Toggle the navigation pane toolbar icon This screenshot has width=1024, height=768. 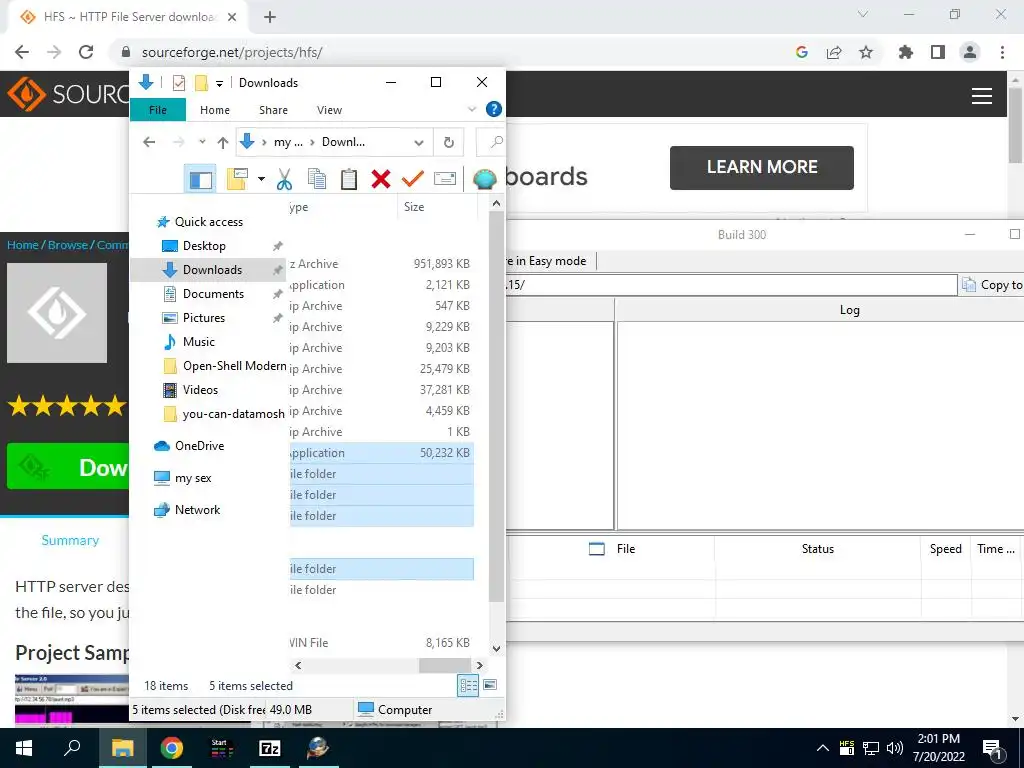click(200, 178)
